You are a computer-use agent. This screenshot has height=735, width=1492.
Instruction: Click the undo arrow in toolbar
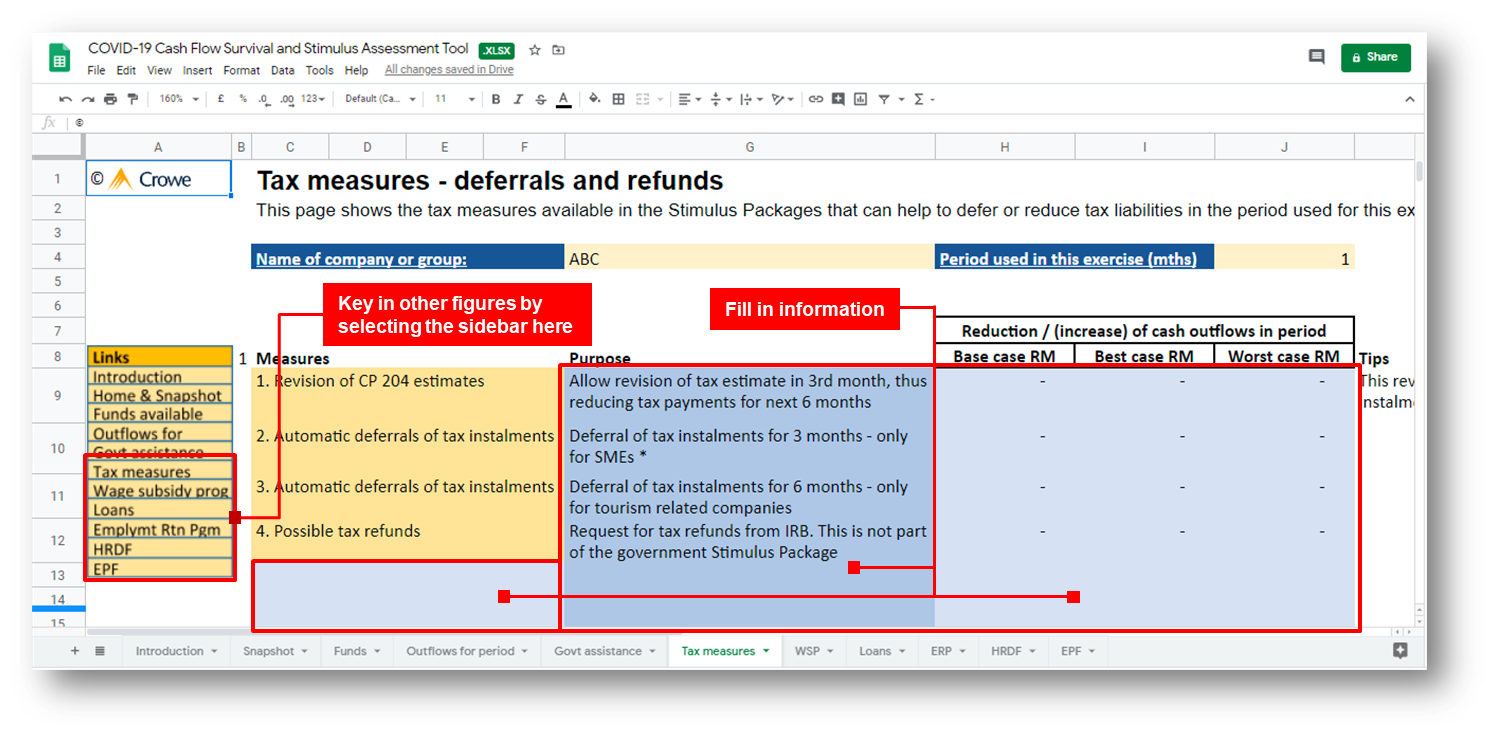click(65, 99)
